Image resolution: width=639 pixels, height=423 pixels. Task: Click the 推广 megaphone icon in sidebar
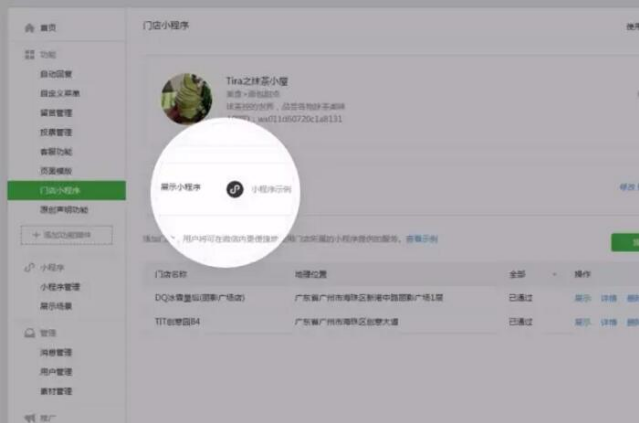point(29,415)
